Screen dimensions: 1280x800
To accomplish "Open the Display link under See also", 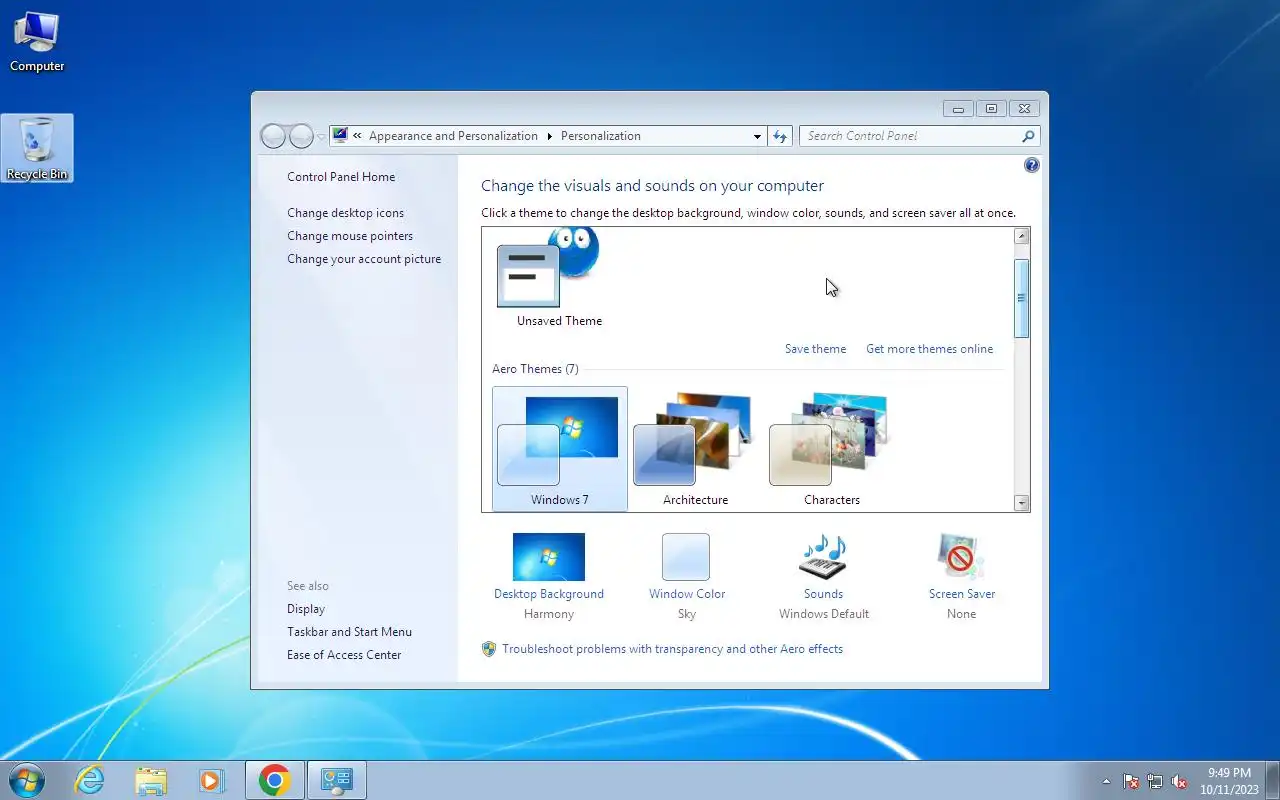I will coord(306,609).
